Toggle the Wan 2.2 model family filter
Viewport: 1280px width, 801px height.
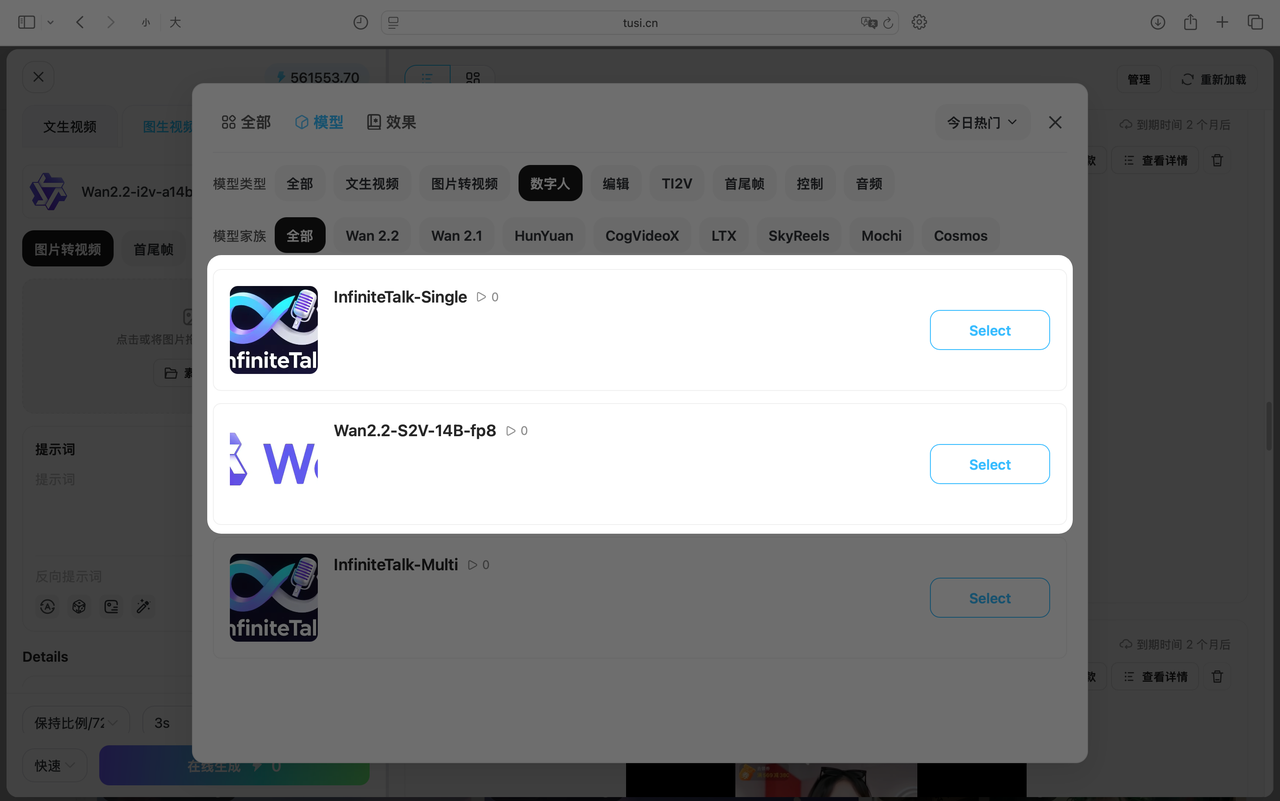(372, 236)
